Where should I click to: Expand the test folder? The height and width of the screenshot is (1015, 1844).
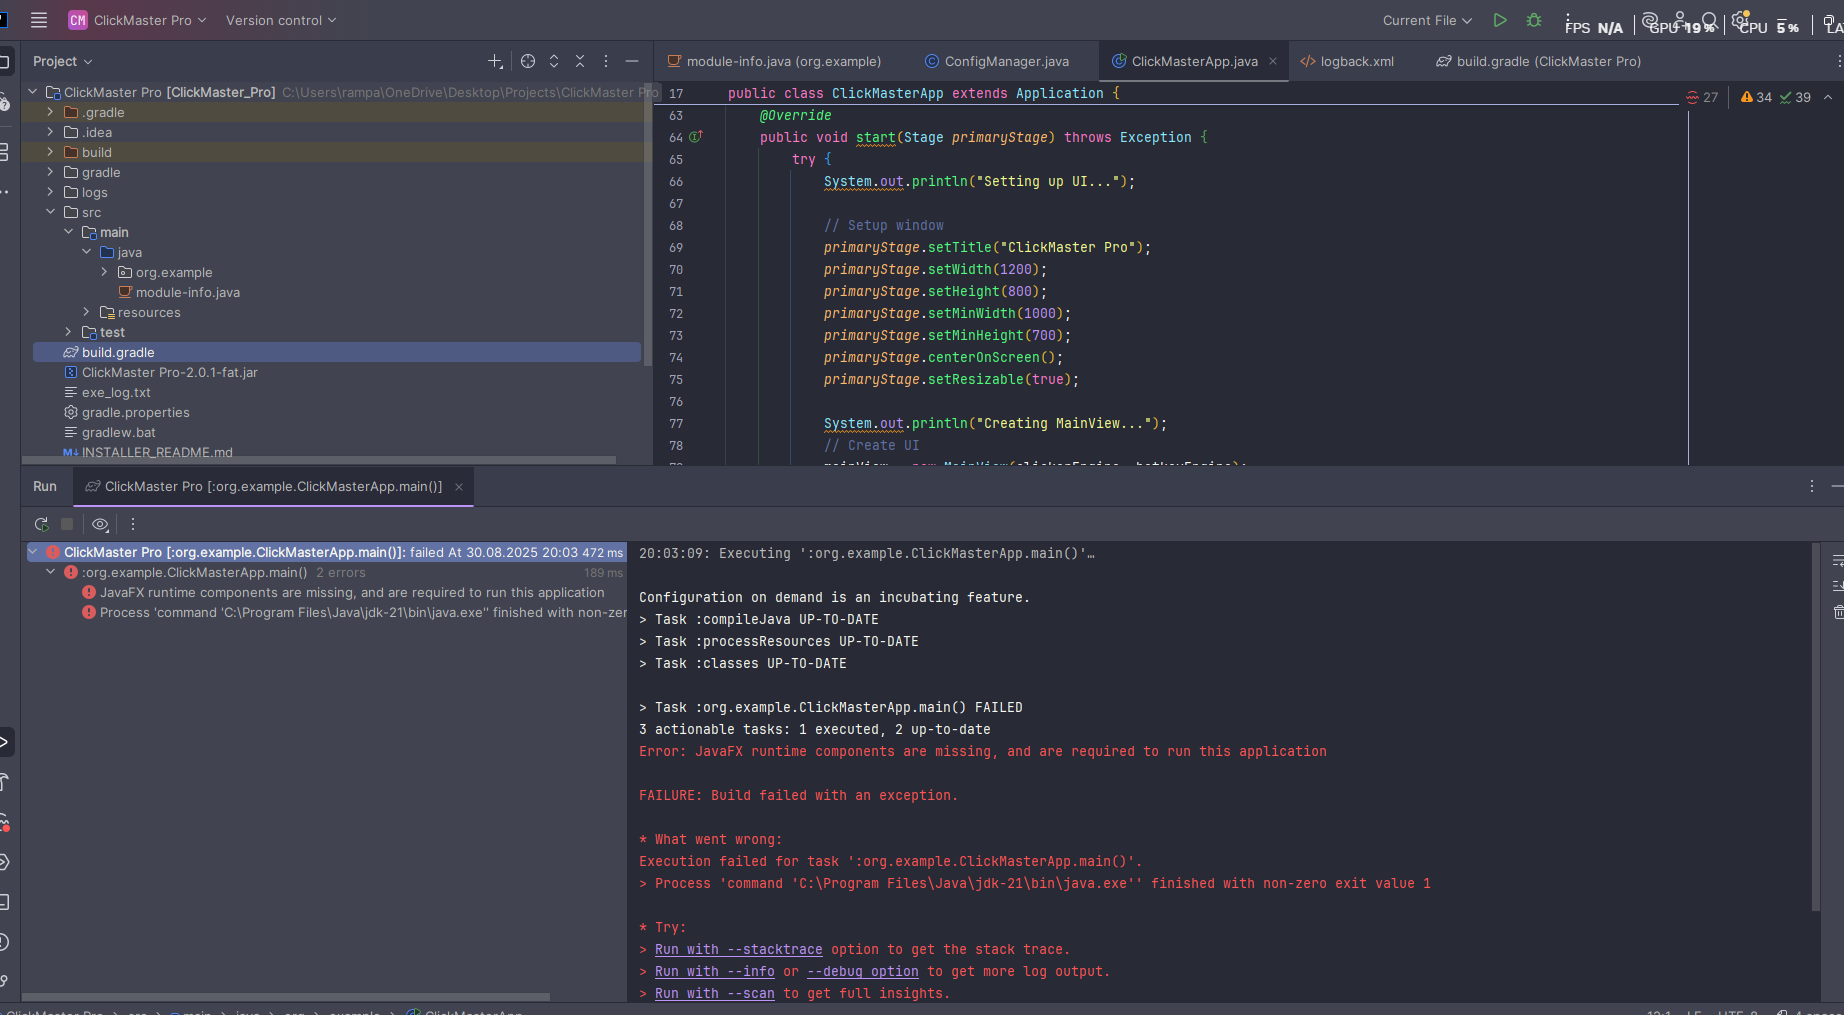[x=68, y=332]
